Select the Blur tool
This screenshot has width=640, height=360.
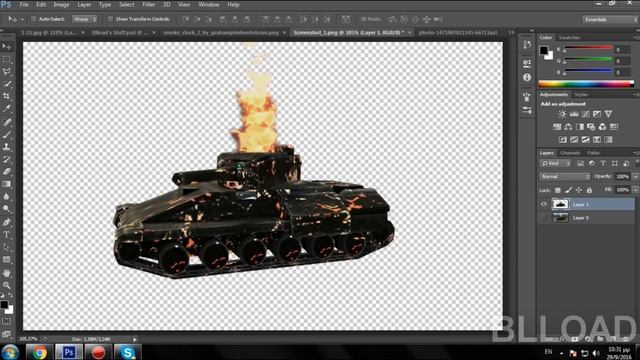[x=7, y=196]
